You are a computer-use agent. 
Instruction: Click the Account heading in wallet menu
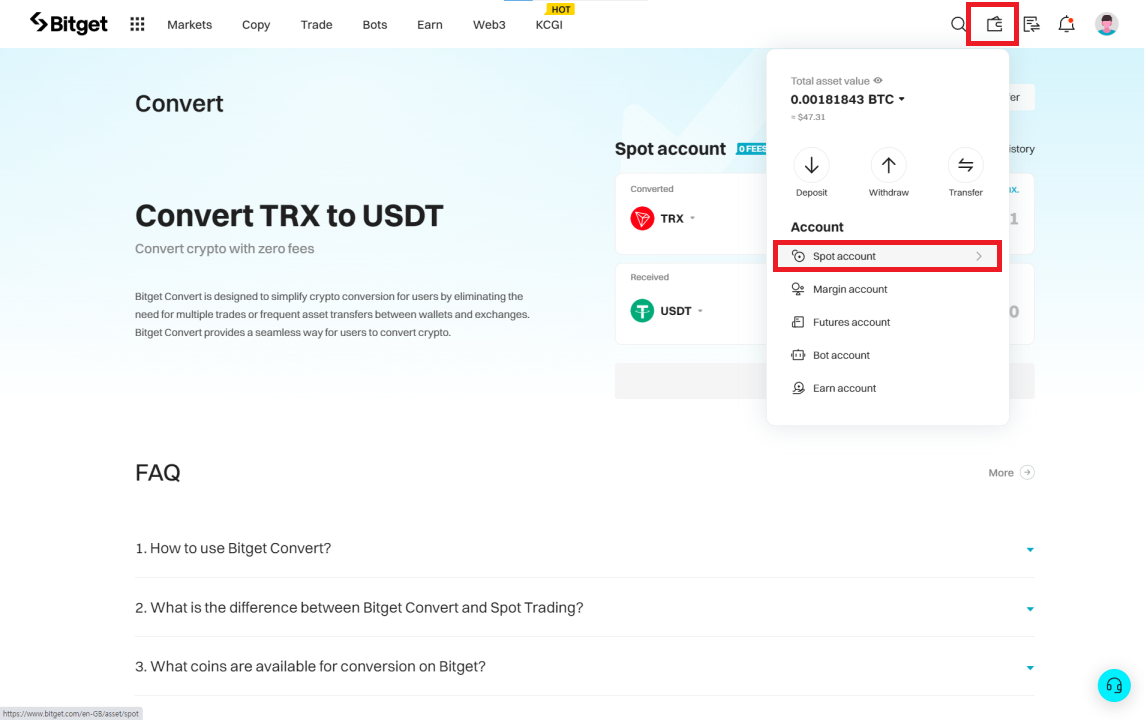pos(817,227)
